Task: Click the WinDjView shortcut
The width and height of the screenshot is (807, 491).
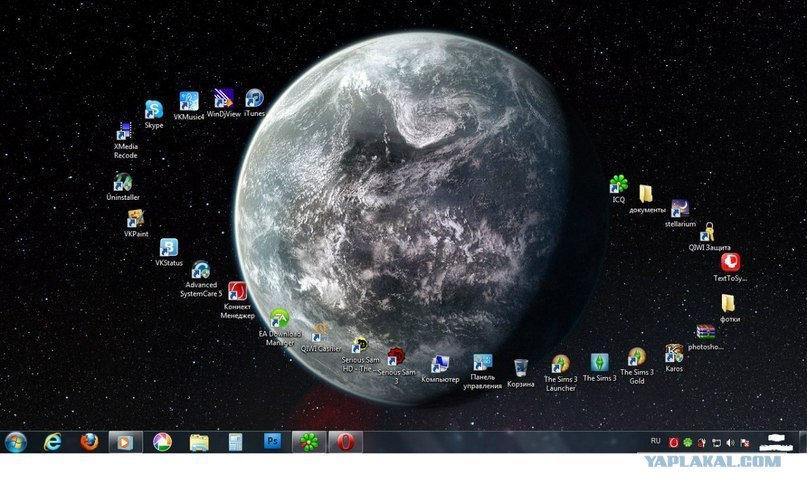Action: tap(223, 99)
